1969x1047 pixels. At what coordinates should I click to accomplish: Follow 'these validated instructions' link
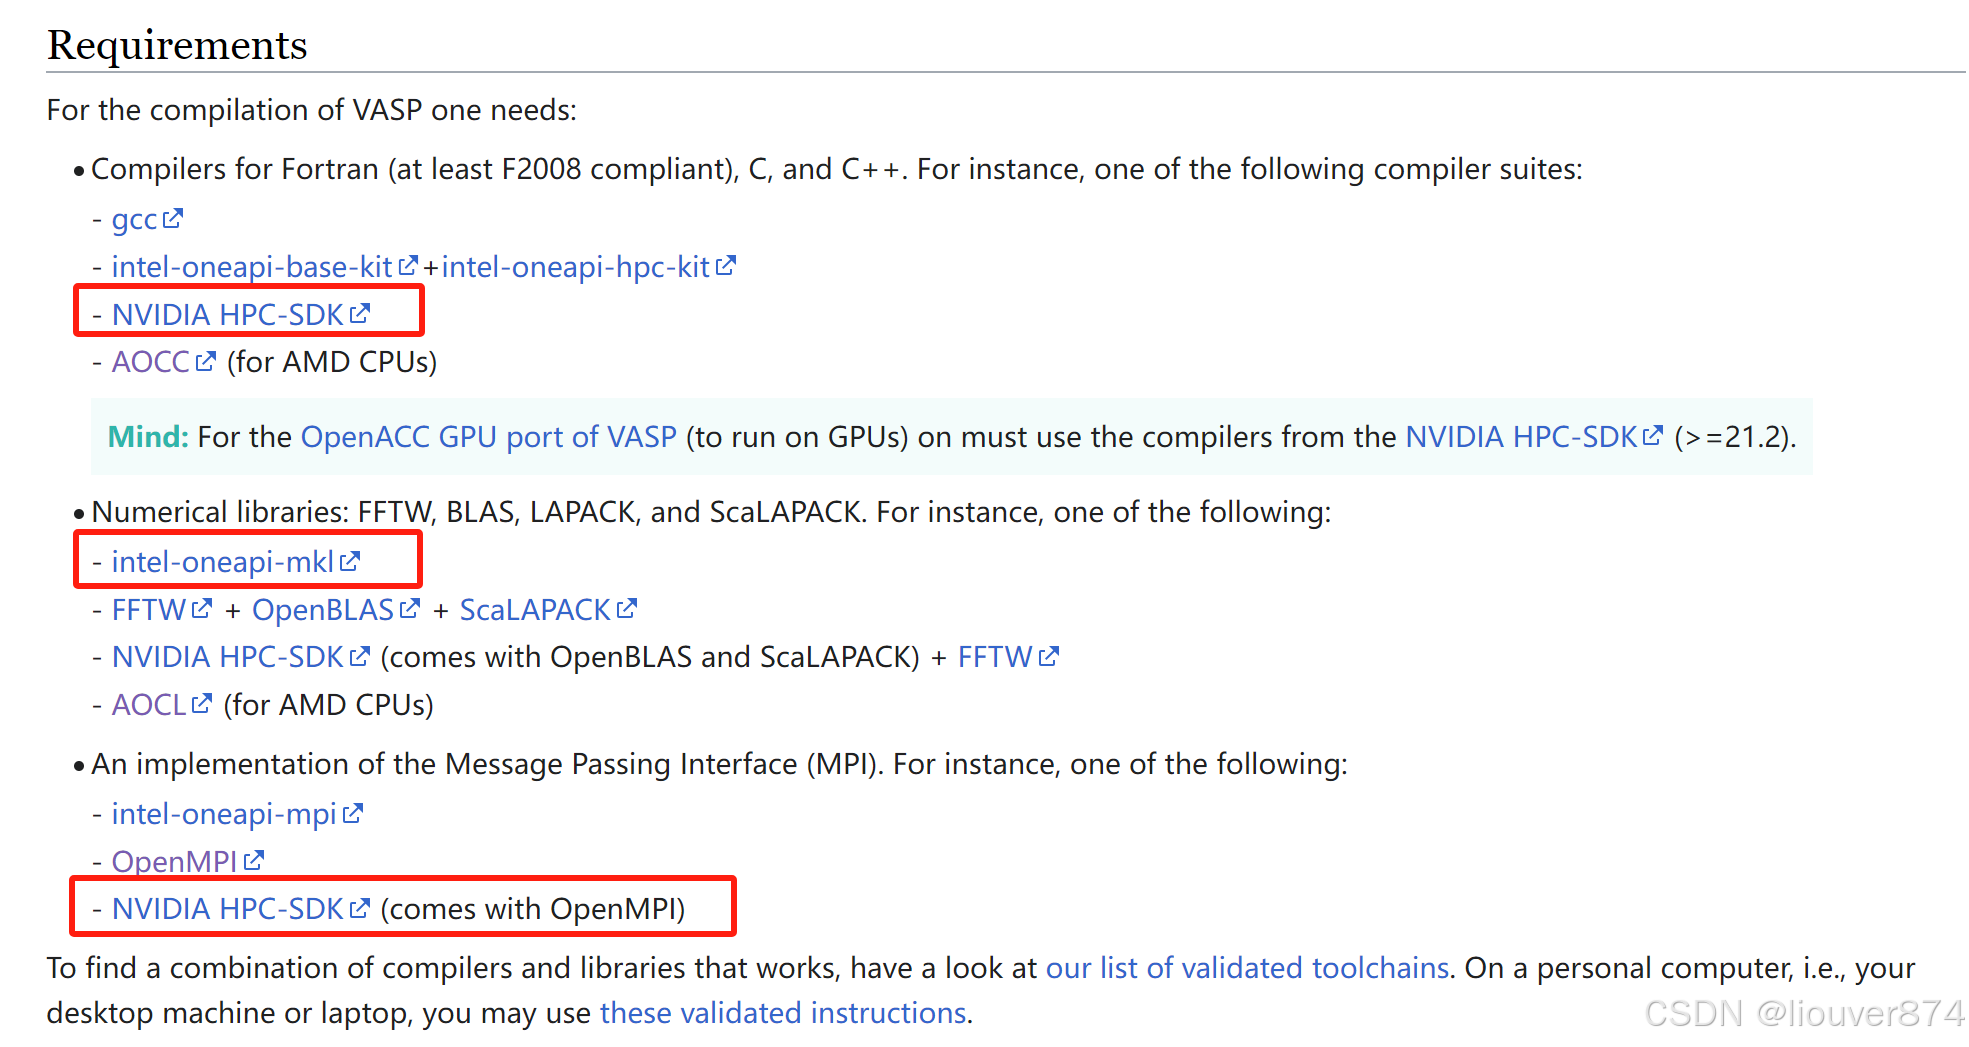pos(783,1013)
